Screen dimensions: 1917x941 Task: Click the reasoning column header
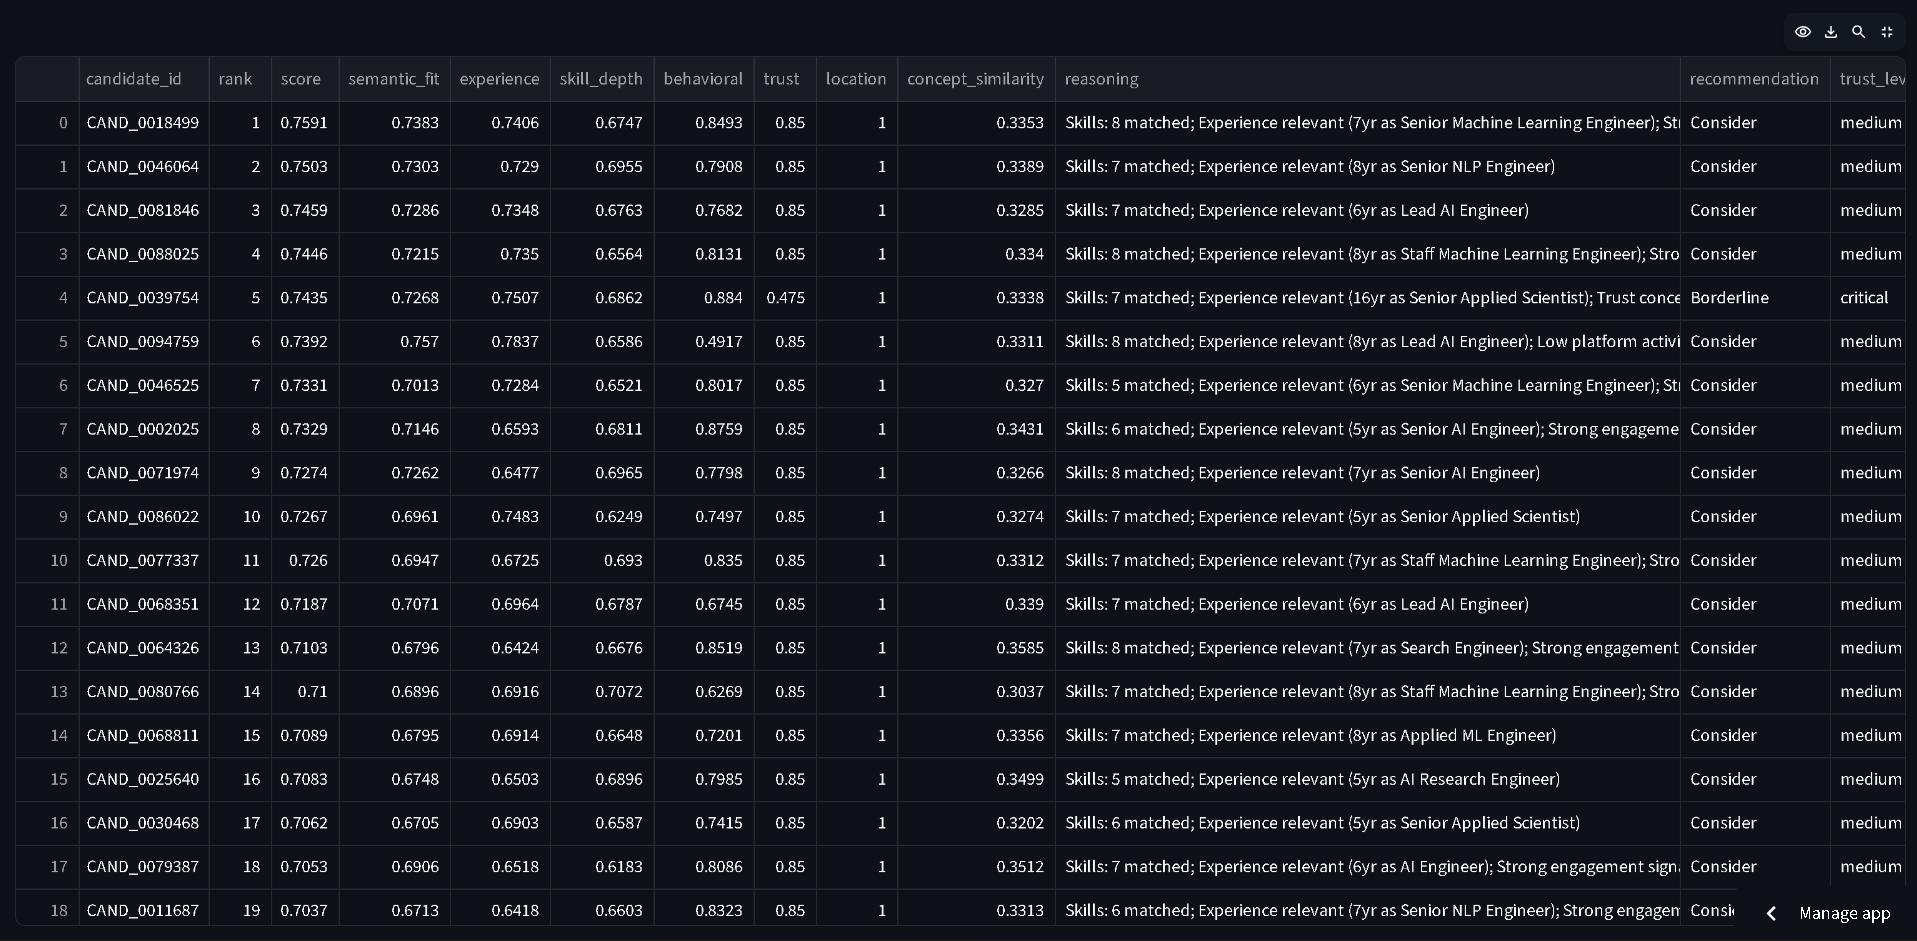1368,79
